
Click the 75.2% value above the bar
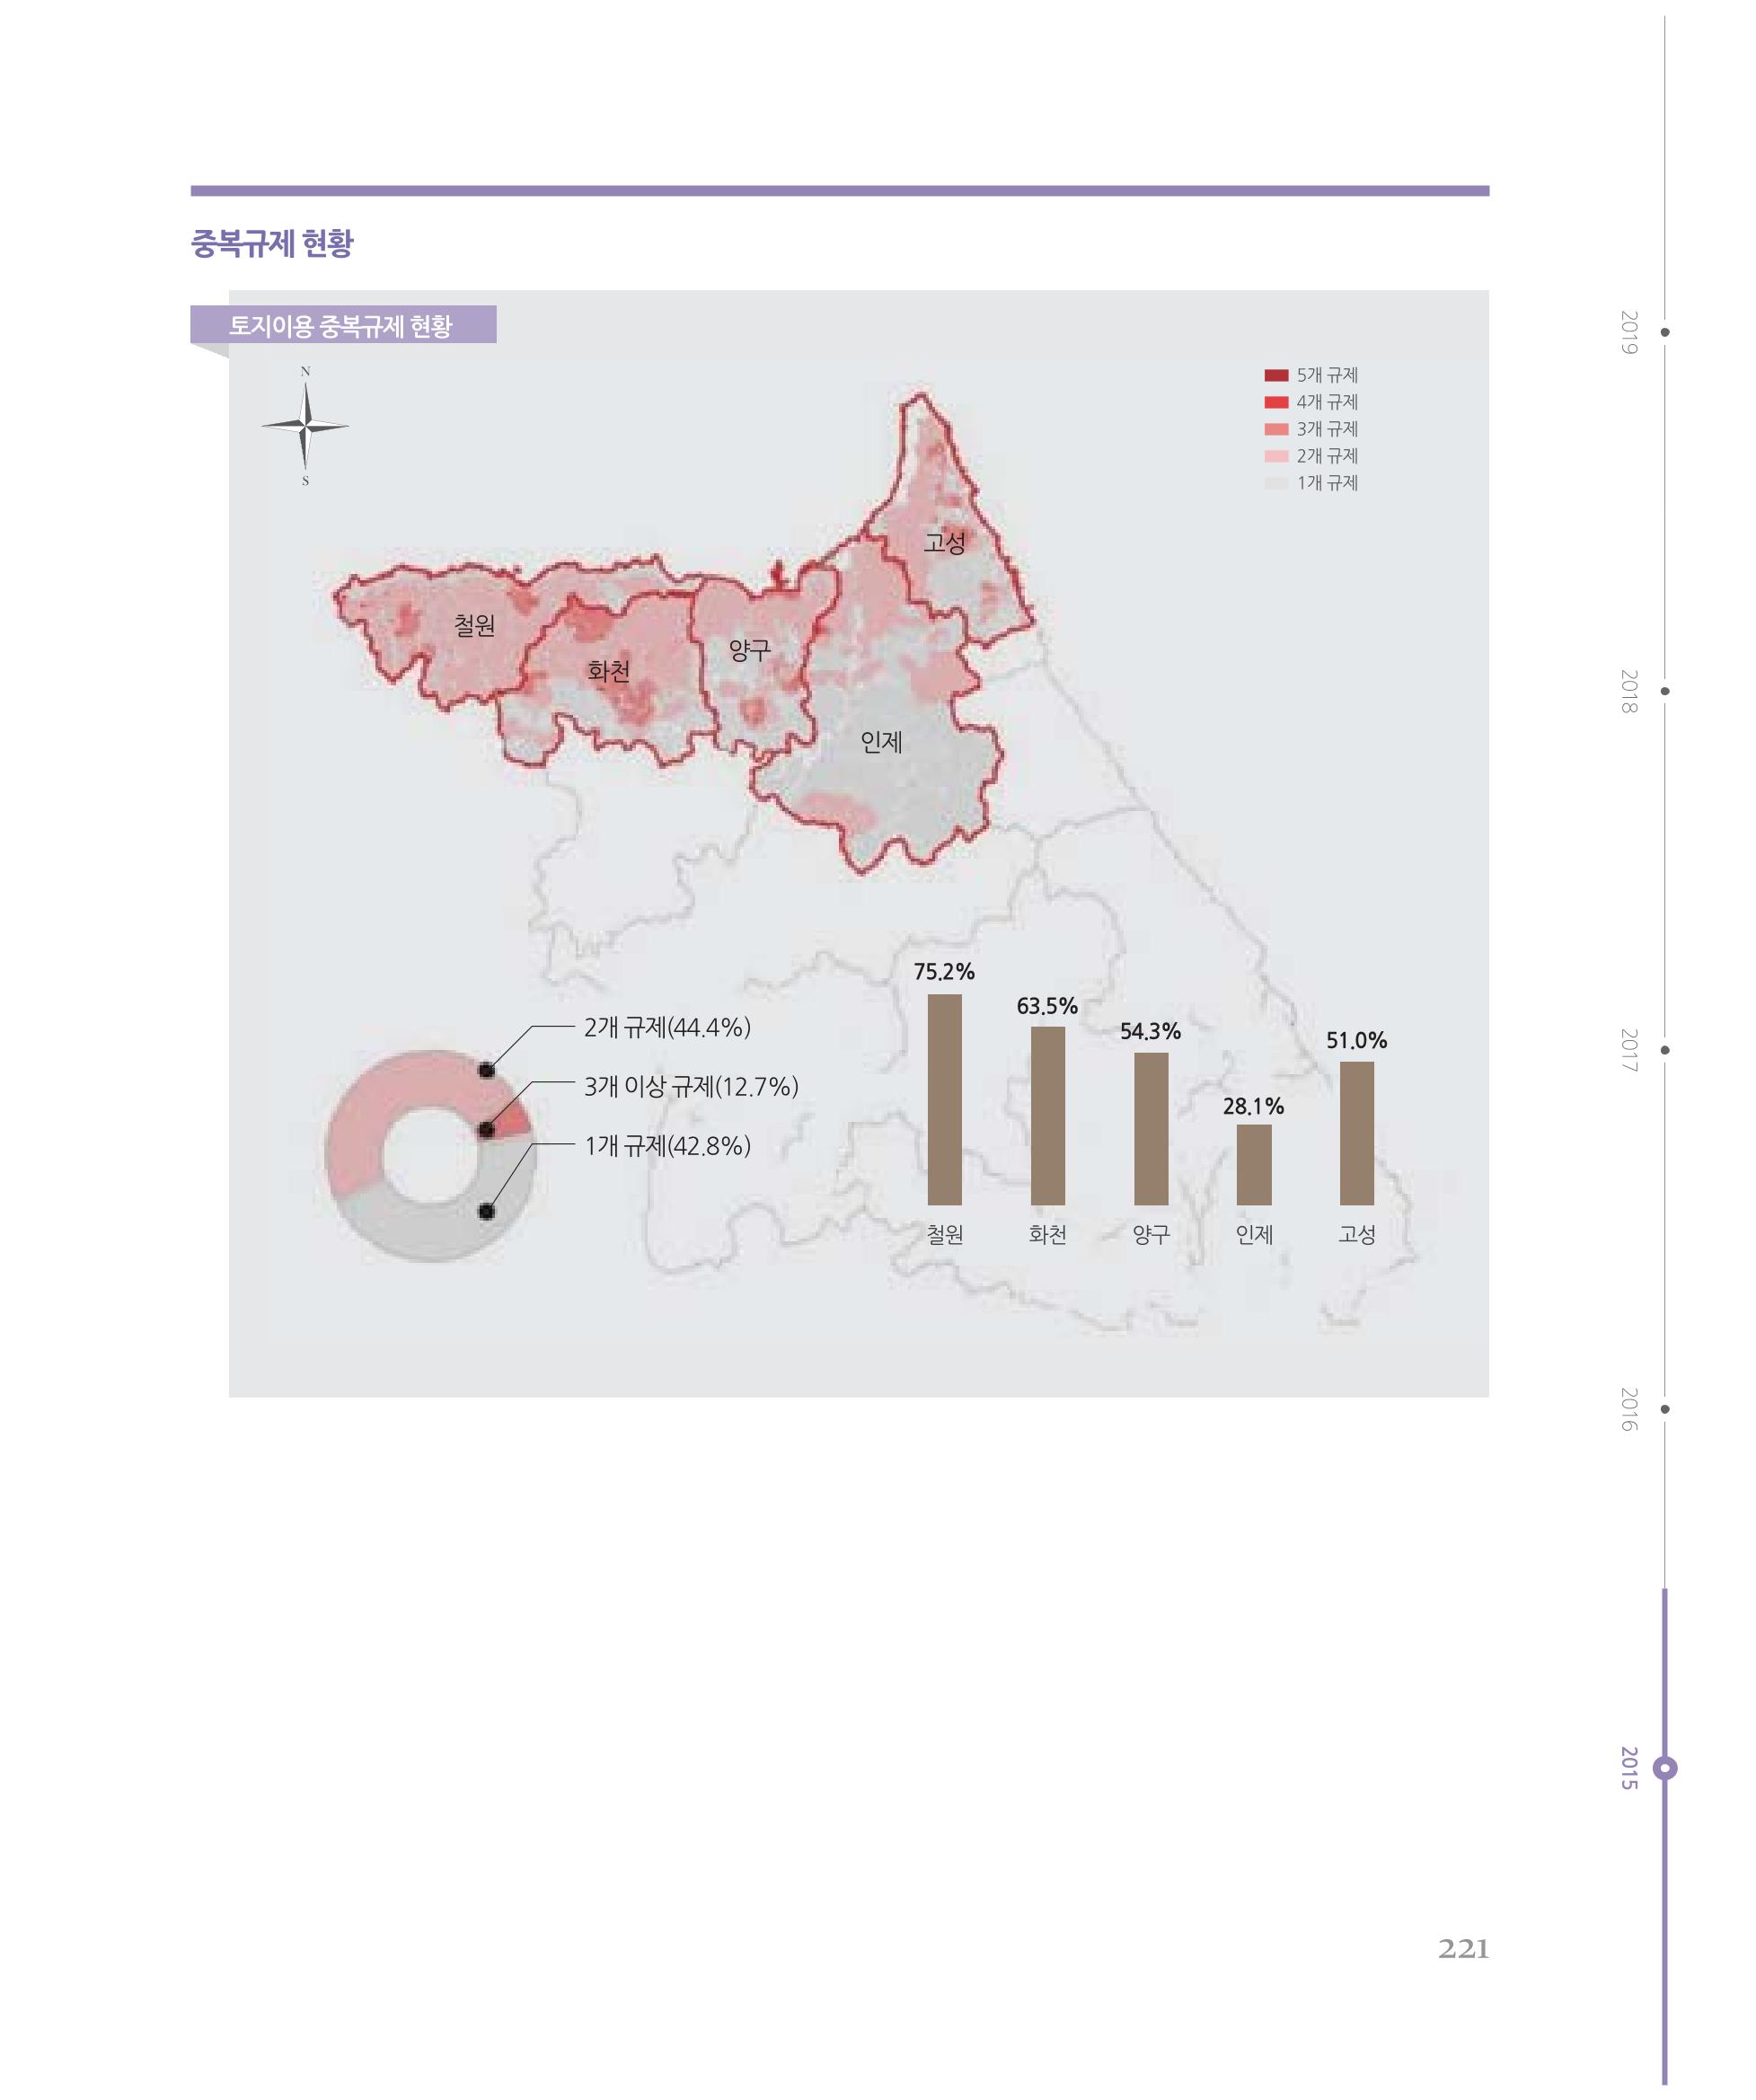point(944,972)
